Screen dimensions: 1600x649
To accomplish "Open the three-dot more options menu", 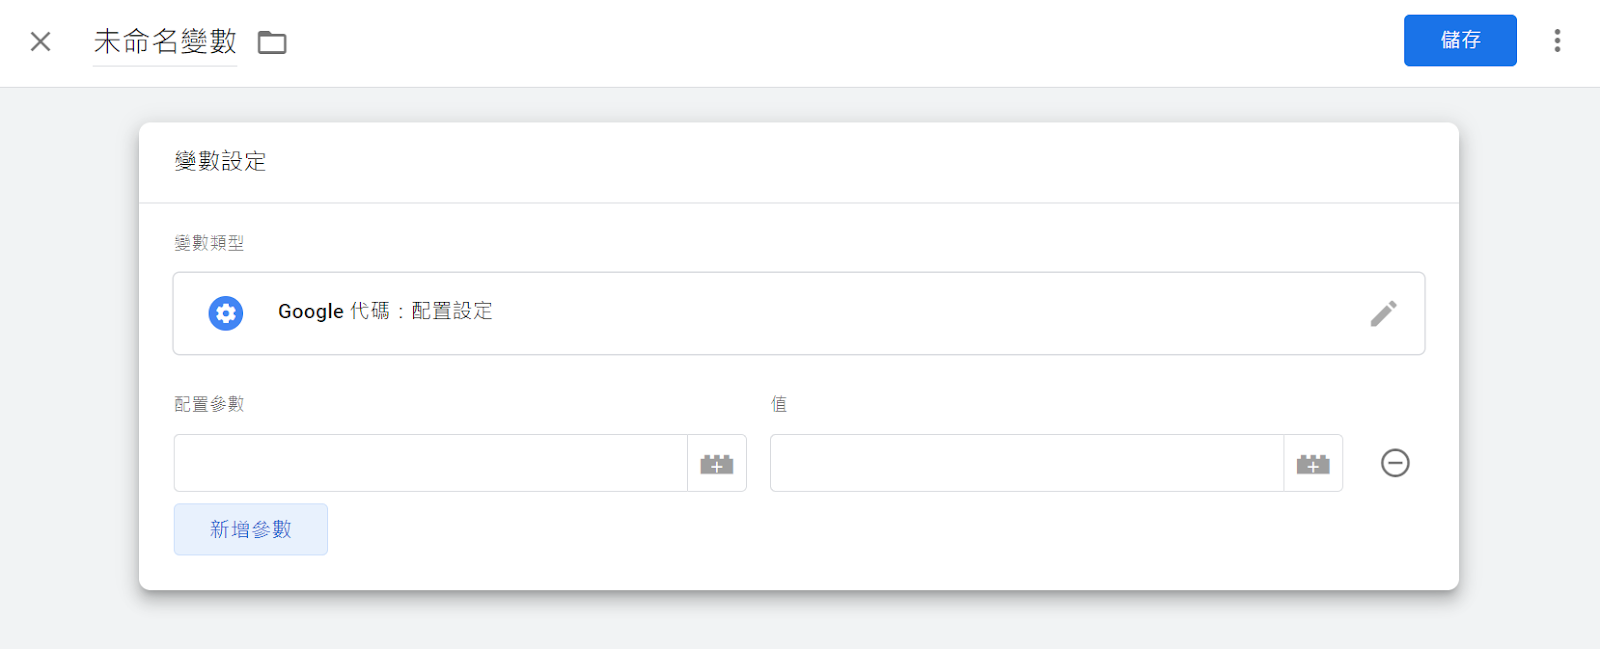I will click(x=1557, y=40).
